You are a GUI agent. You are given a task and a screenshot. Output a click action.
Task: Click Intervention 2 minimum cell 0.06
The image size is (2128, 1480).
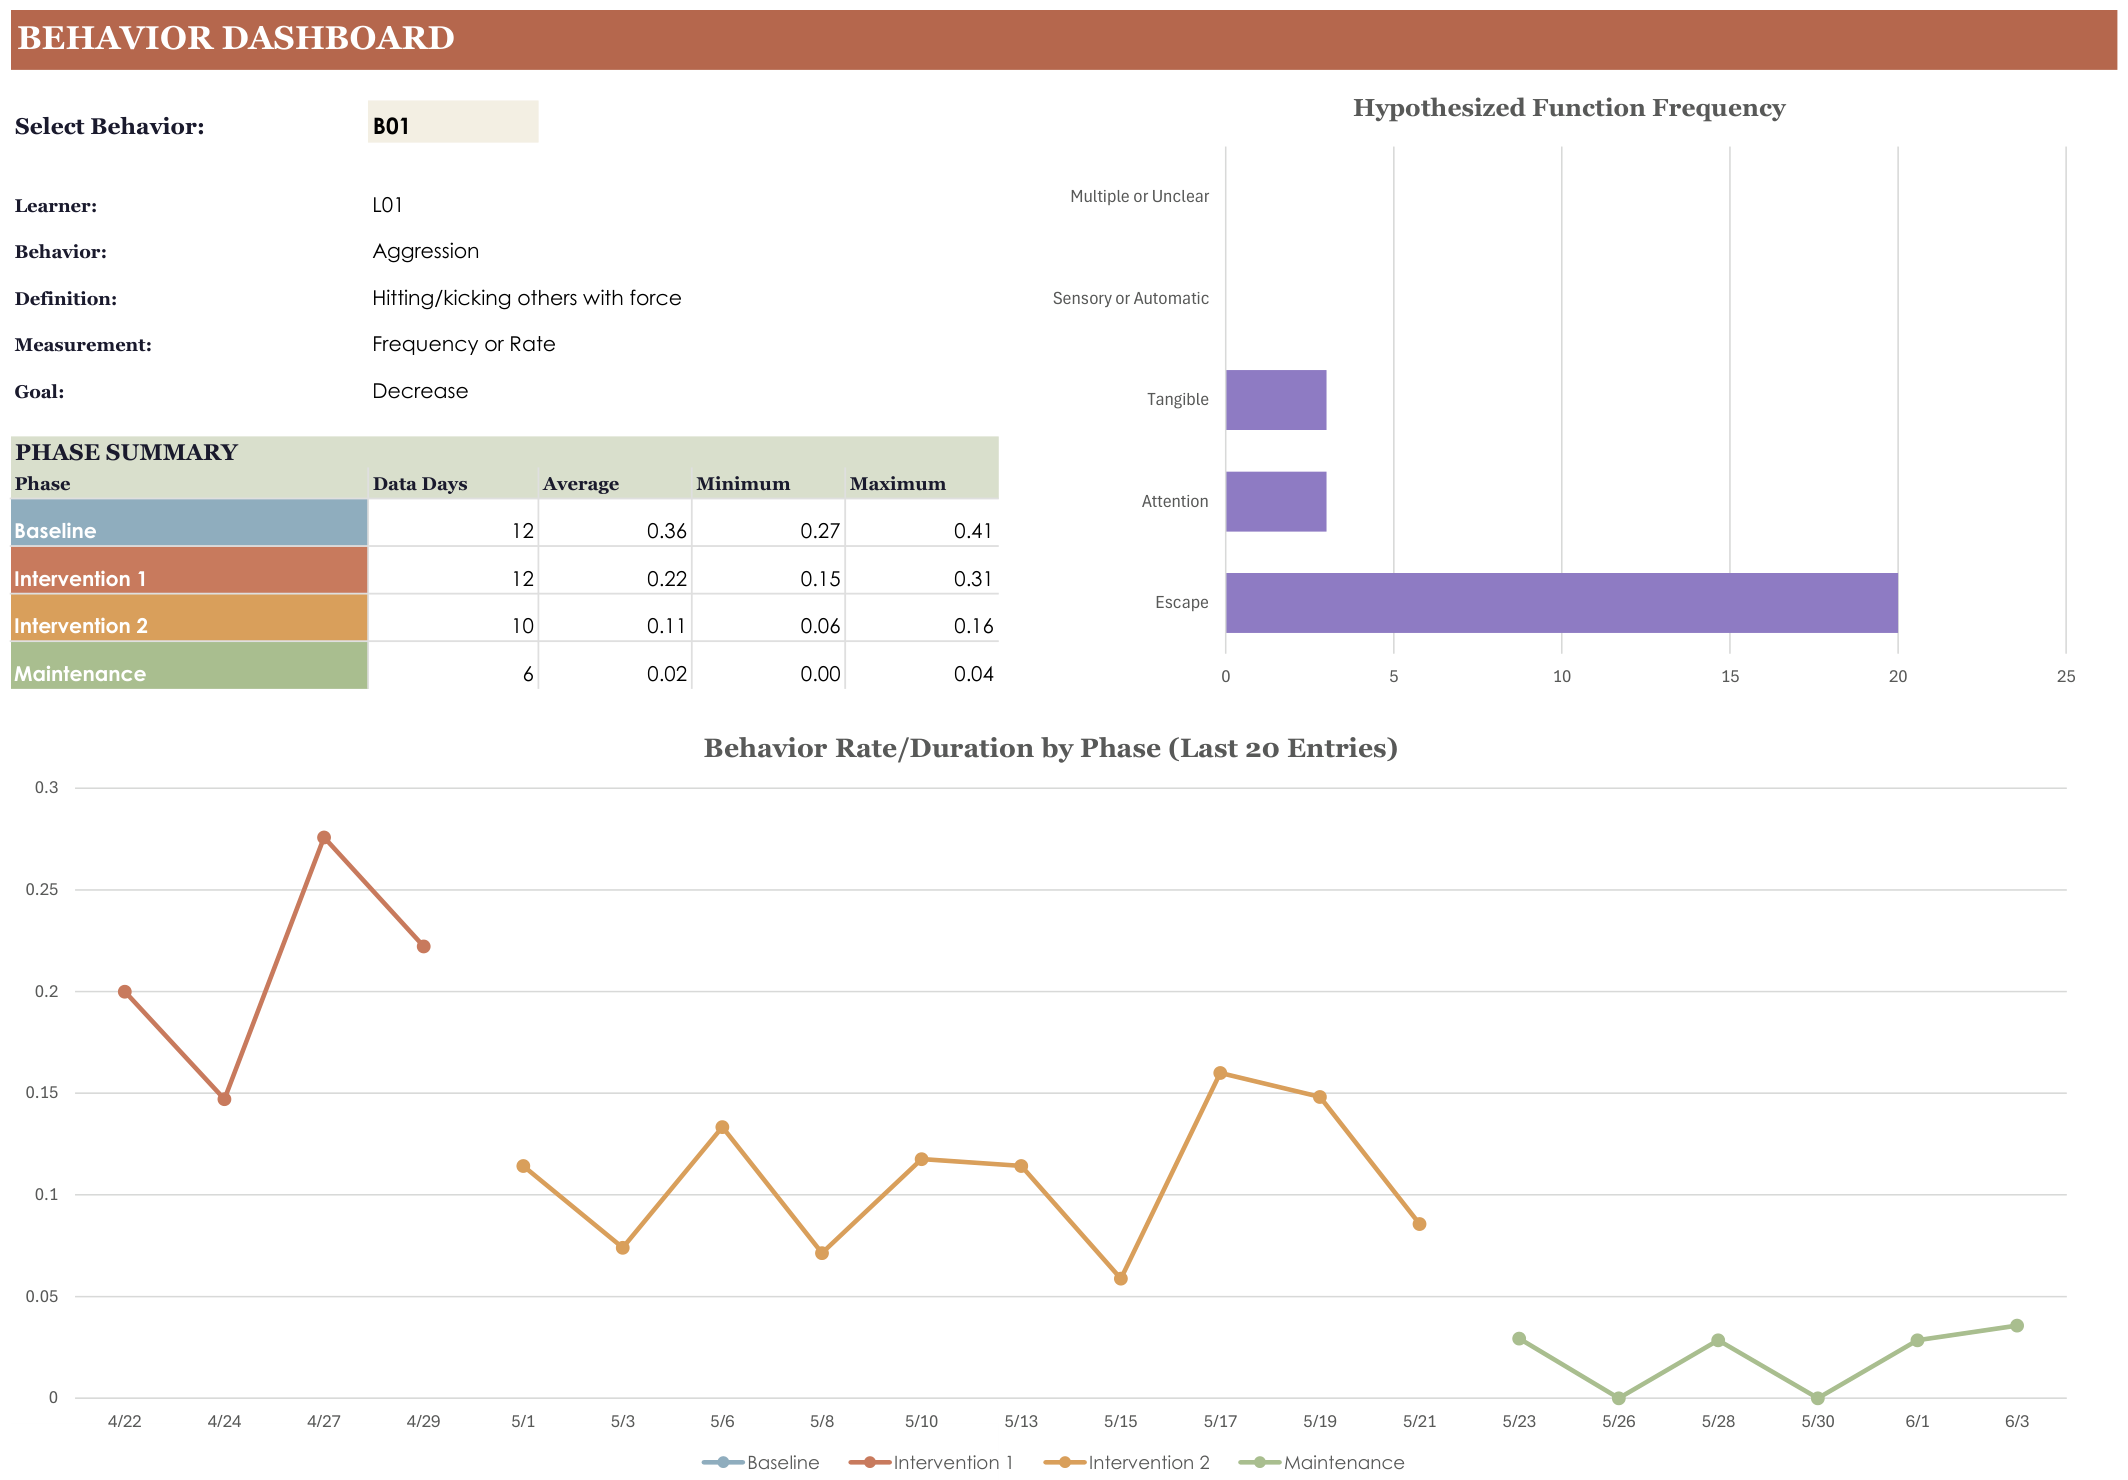(x=768, y=618)
